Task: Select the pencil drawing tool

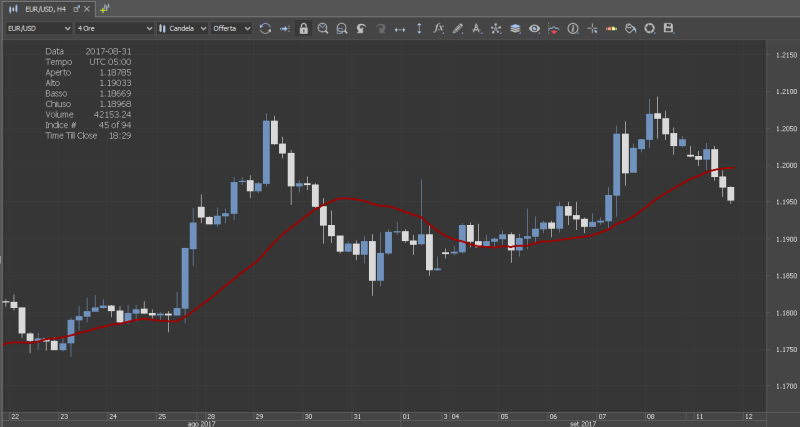Action: (x=457, y=28)
